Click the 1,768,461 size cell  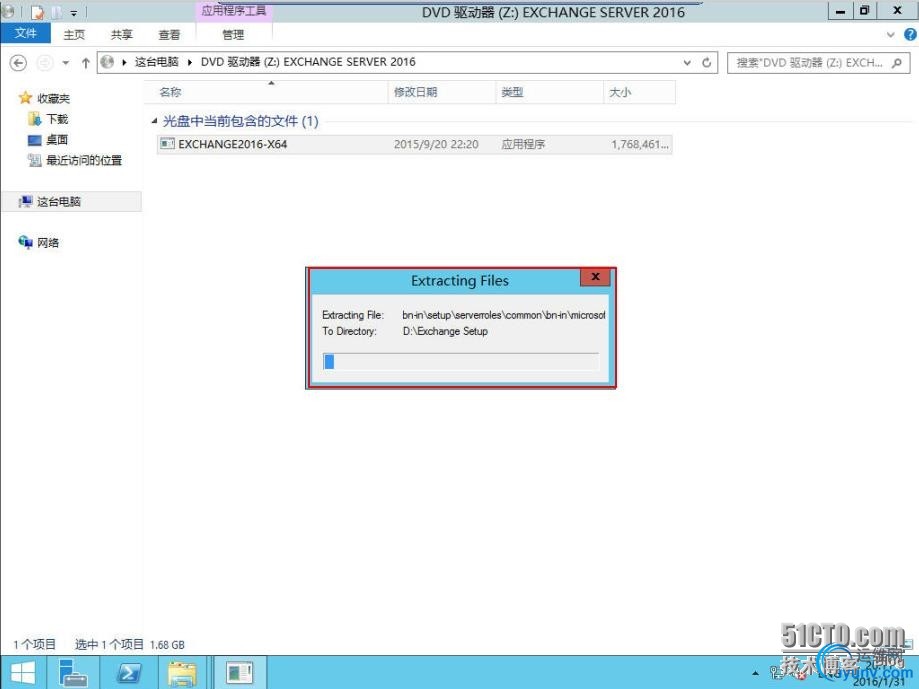click(x=639, y=144)
